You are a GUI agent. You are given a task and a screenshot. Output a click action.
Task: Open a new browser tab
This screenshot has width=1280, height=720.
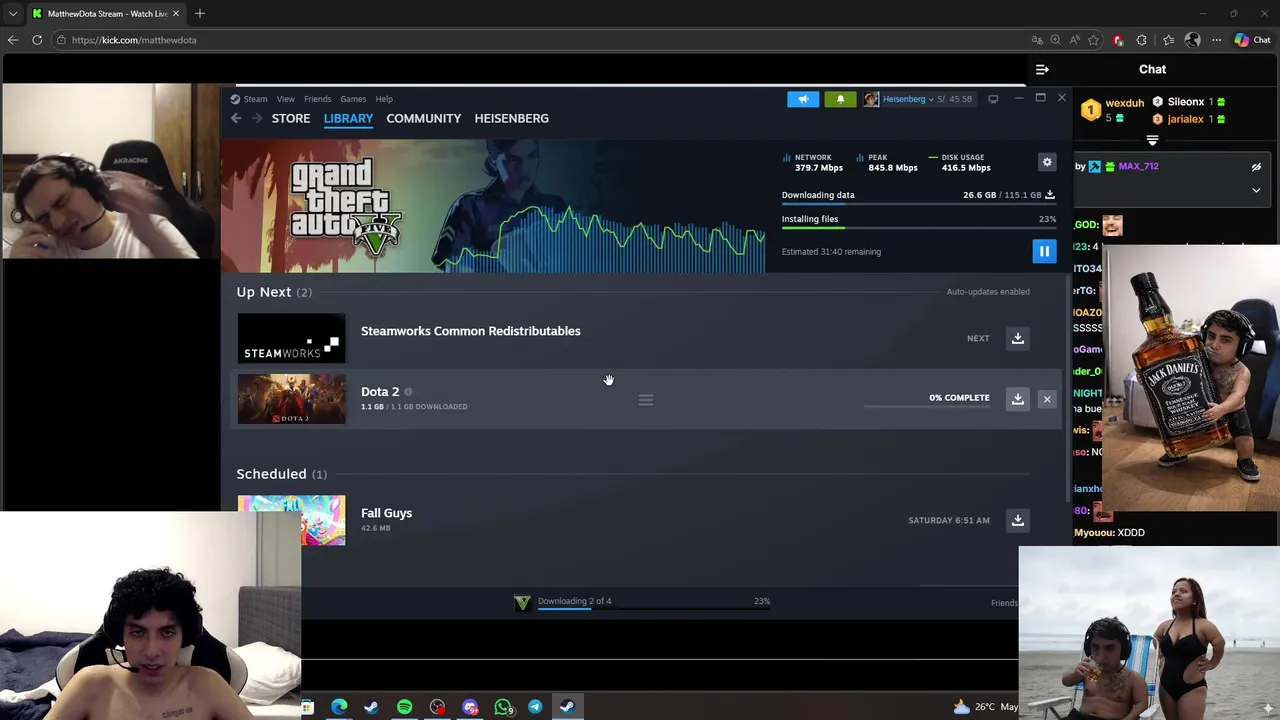point(200,13)
